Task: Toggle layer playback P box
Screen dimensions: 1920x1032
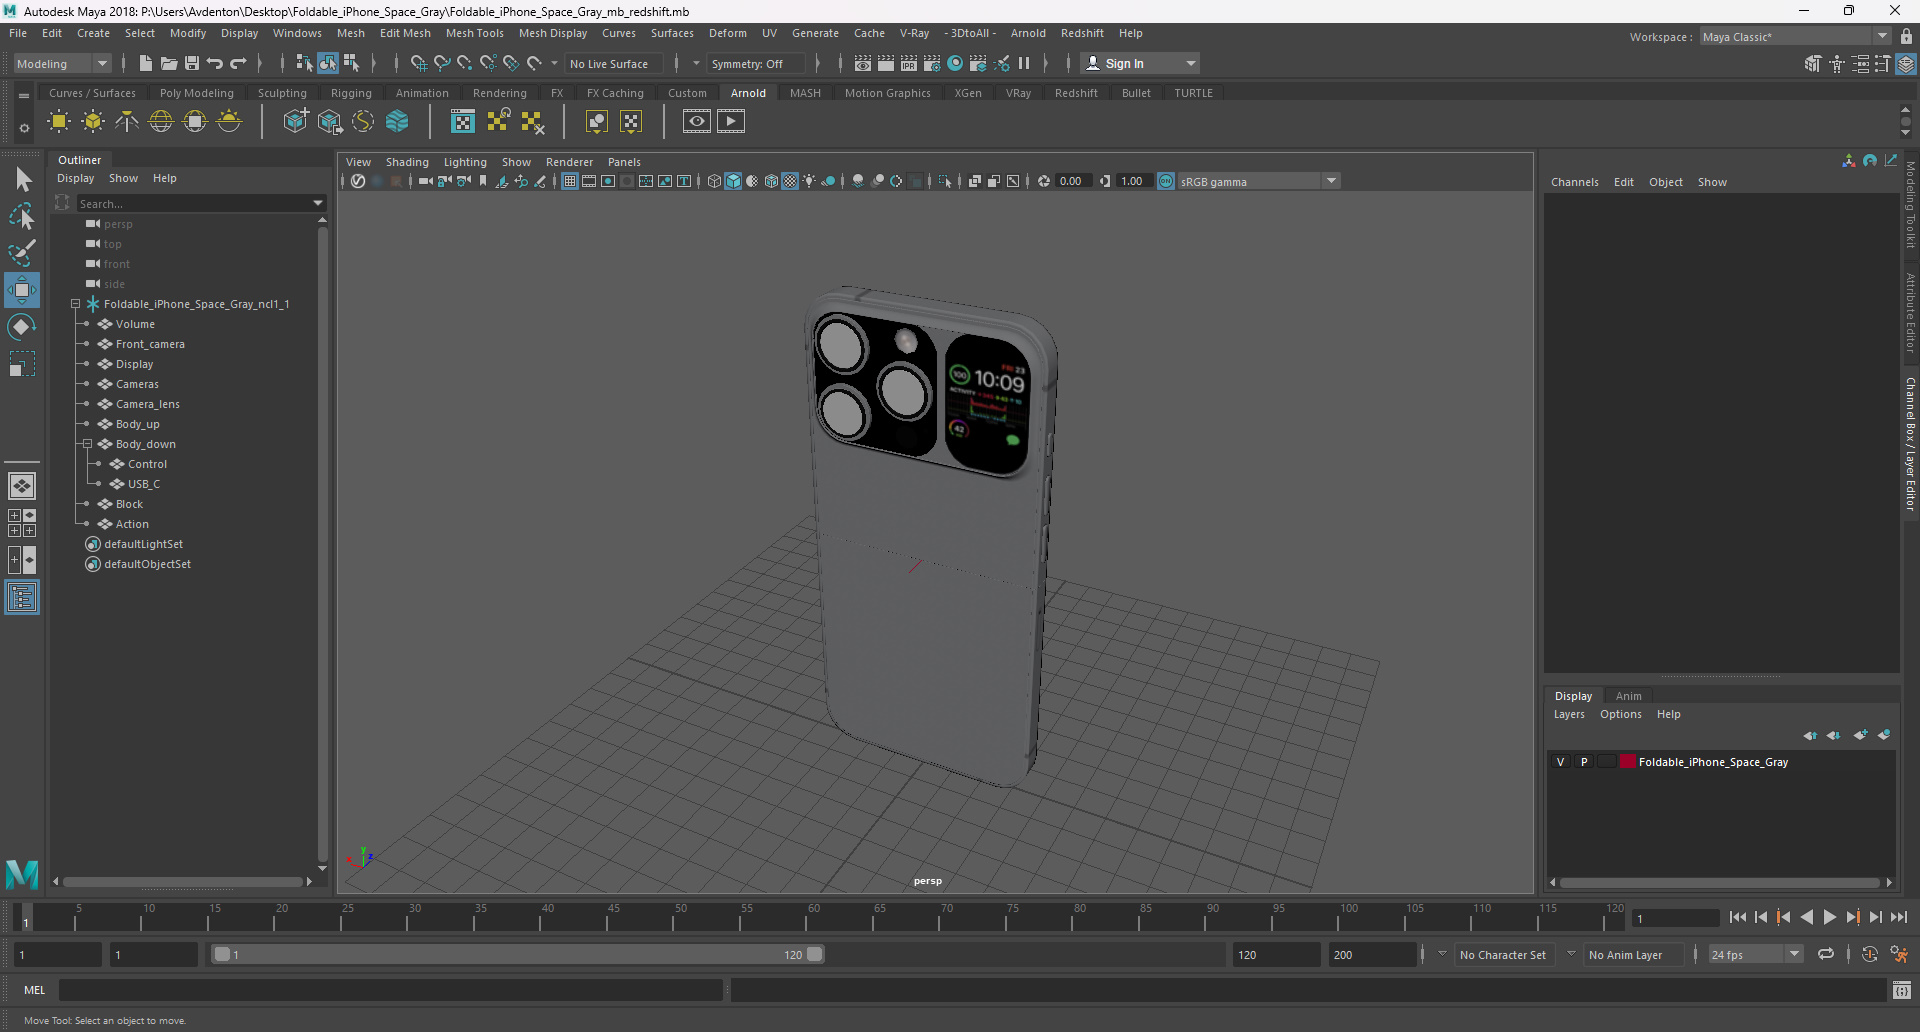Action: tap(1584, 762)
